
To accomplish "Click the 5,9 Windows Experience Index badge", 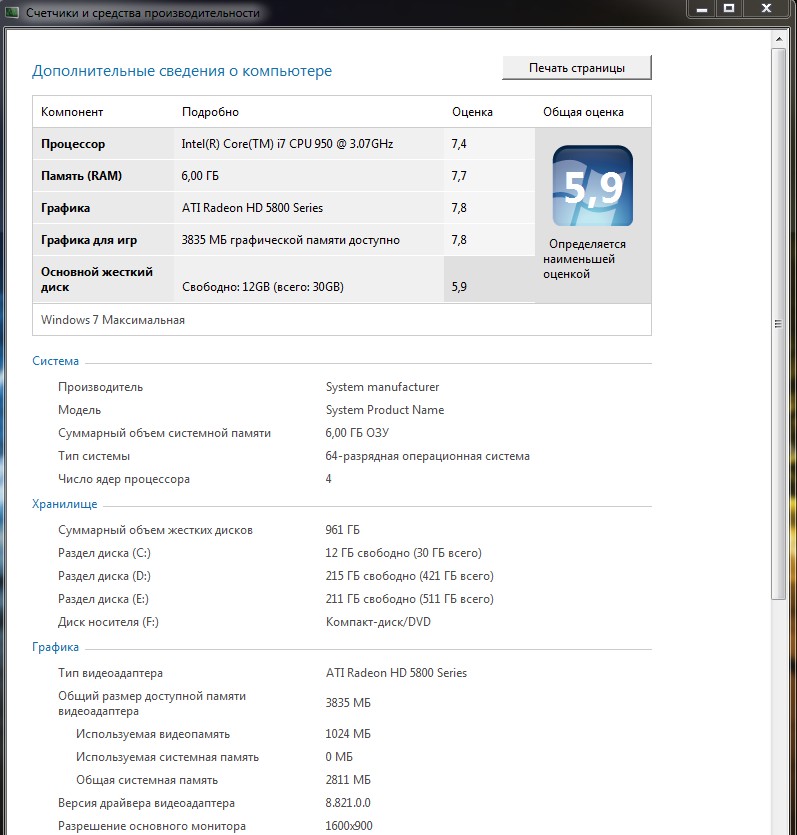I will tap(593, 186).
